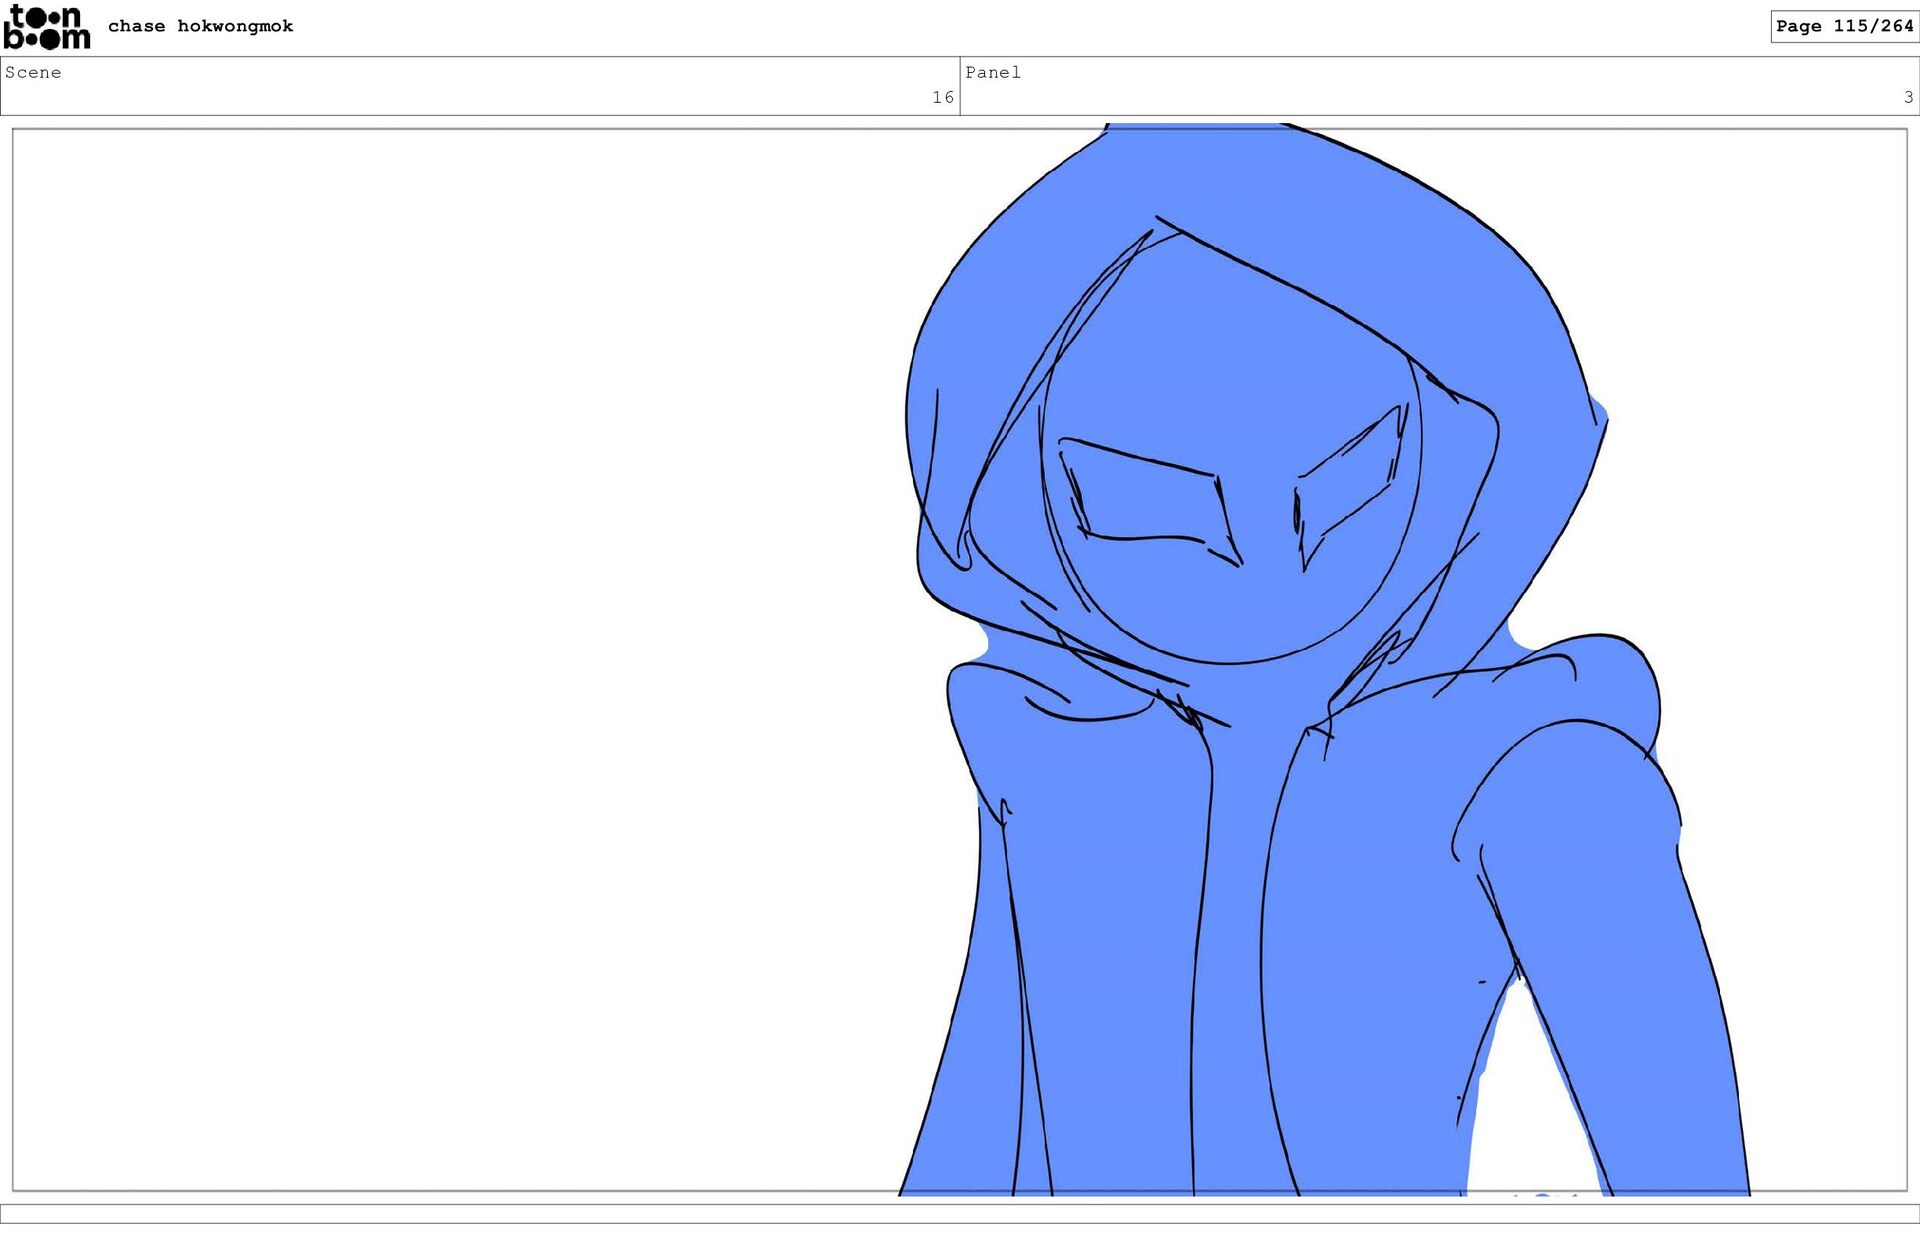The height and width of the screenshot is (1242, 1920).
Task: Click the Page 115/264 indicator box
Action: pos(1843,26)
